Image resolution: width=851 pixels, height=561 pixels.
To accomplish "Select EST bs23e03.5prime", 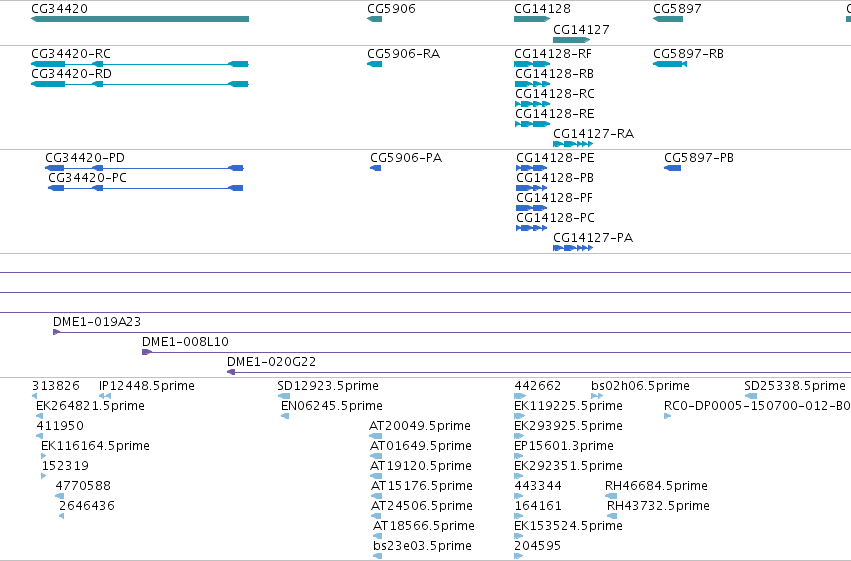I will click(377, 556).
